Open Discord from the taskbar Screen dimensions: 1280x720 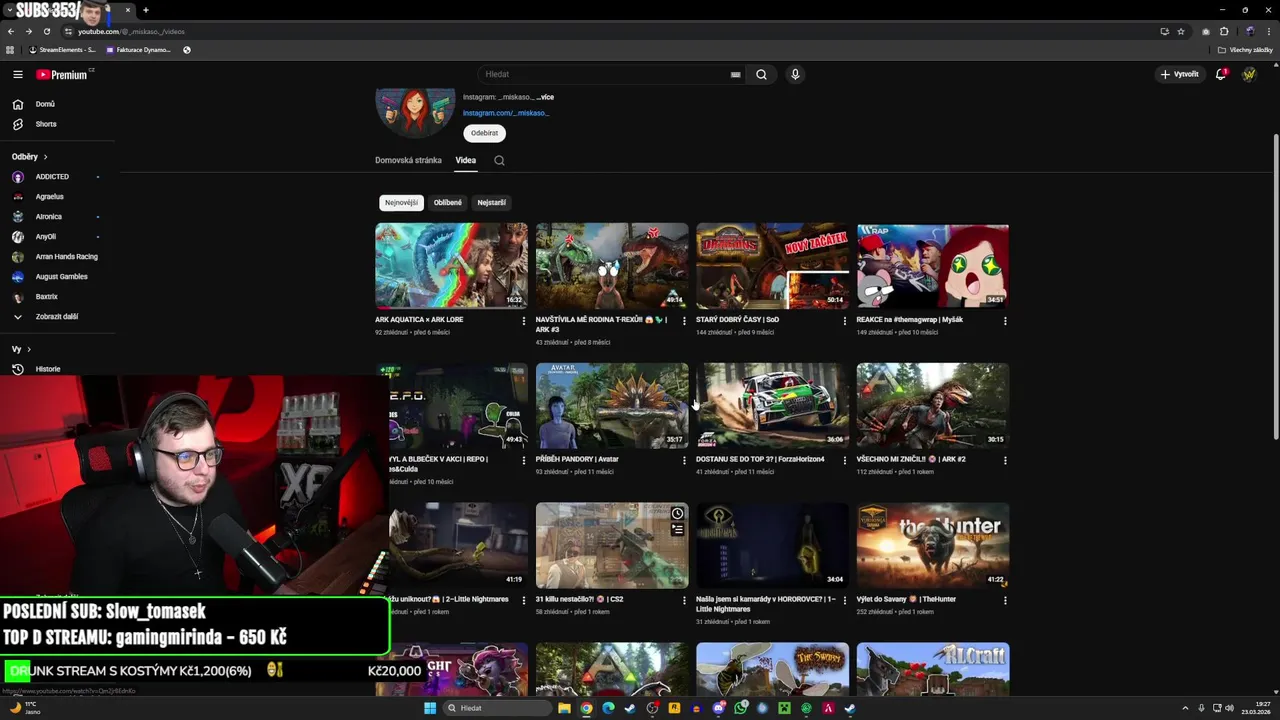click(x=718, y=708)
